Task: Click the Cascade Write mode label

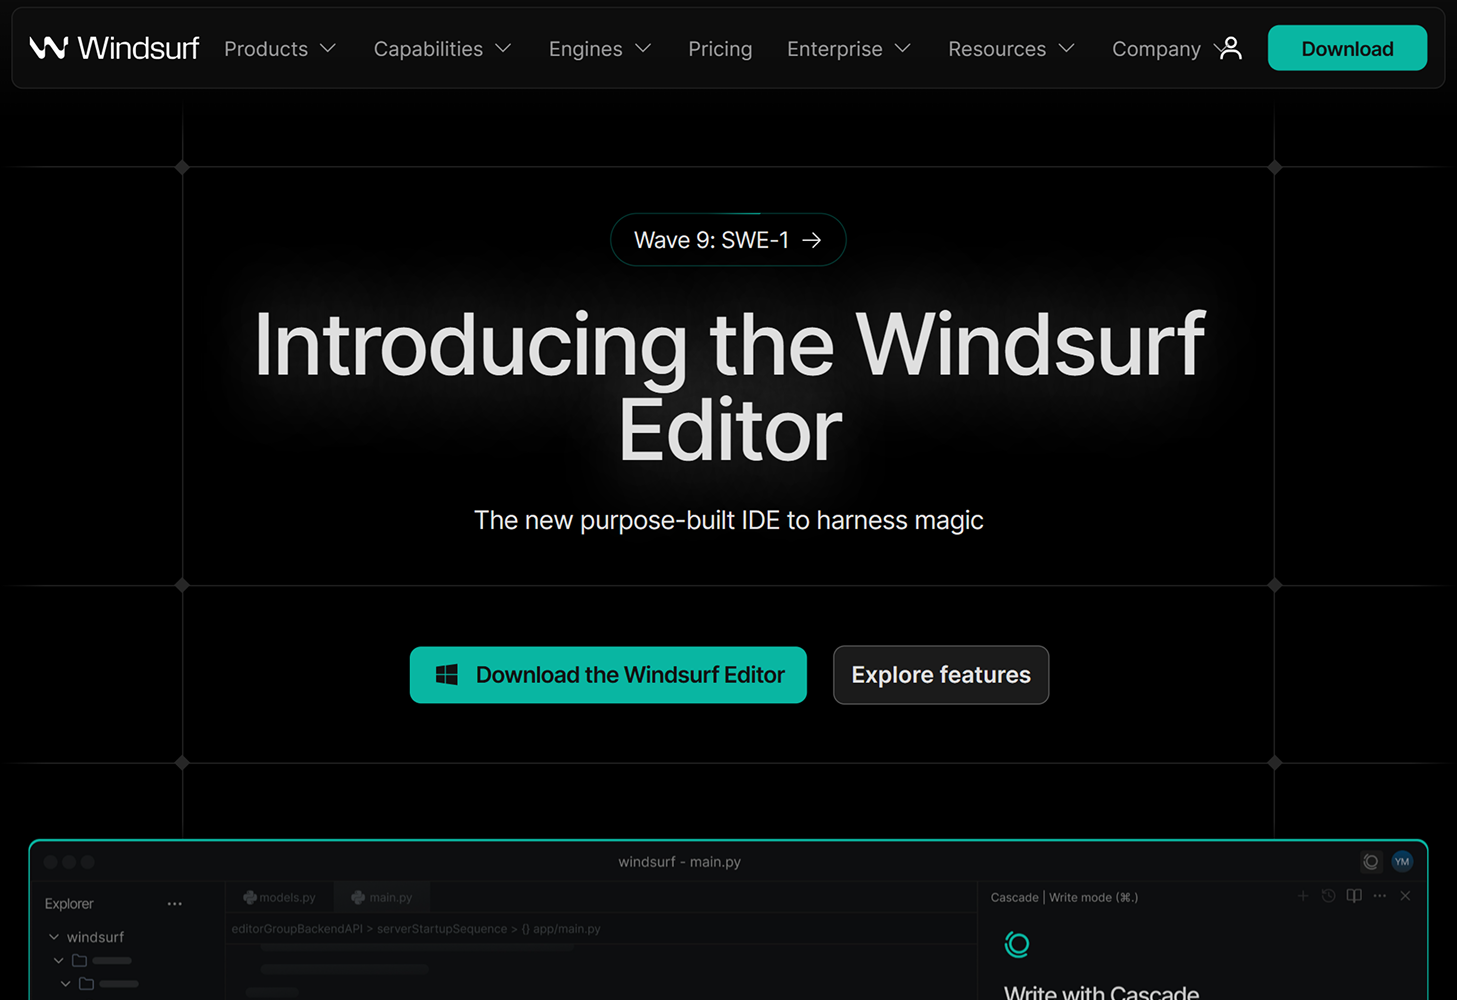Action: (1064, 897)
